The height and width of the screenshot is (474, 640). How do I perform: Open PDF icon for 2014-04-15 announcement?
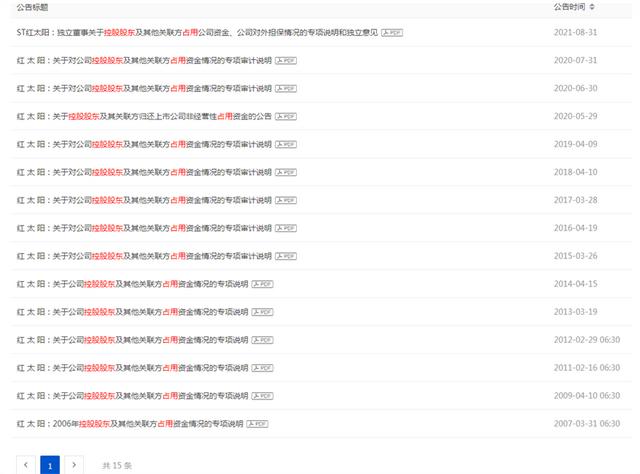coord(262,284)
